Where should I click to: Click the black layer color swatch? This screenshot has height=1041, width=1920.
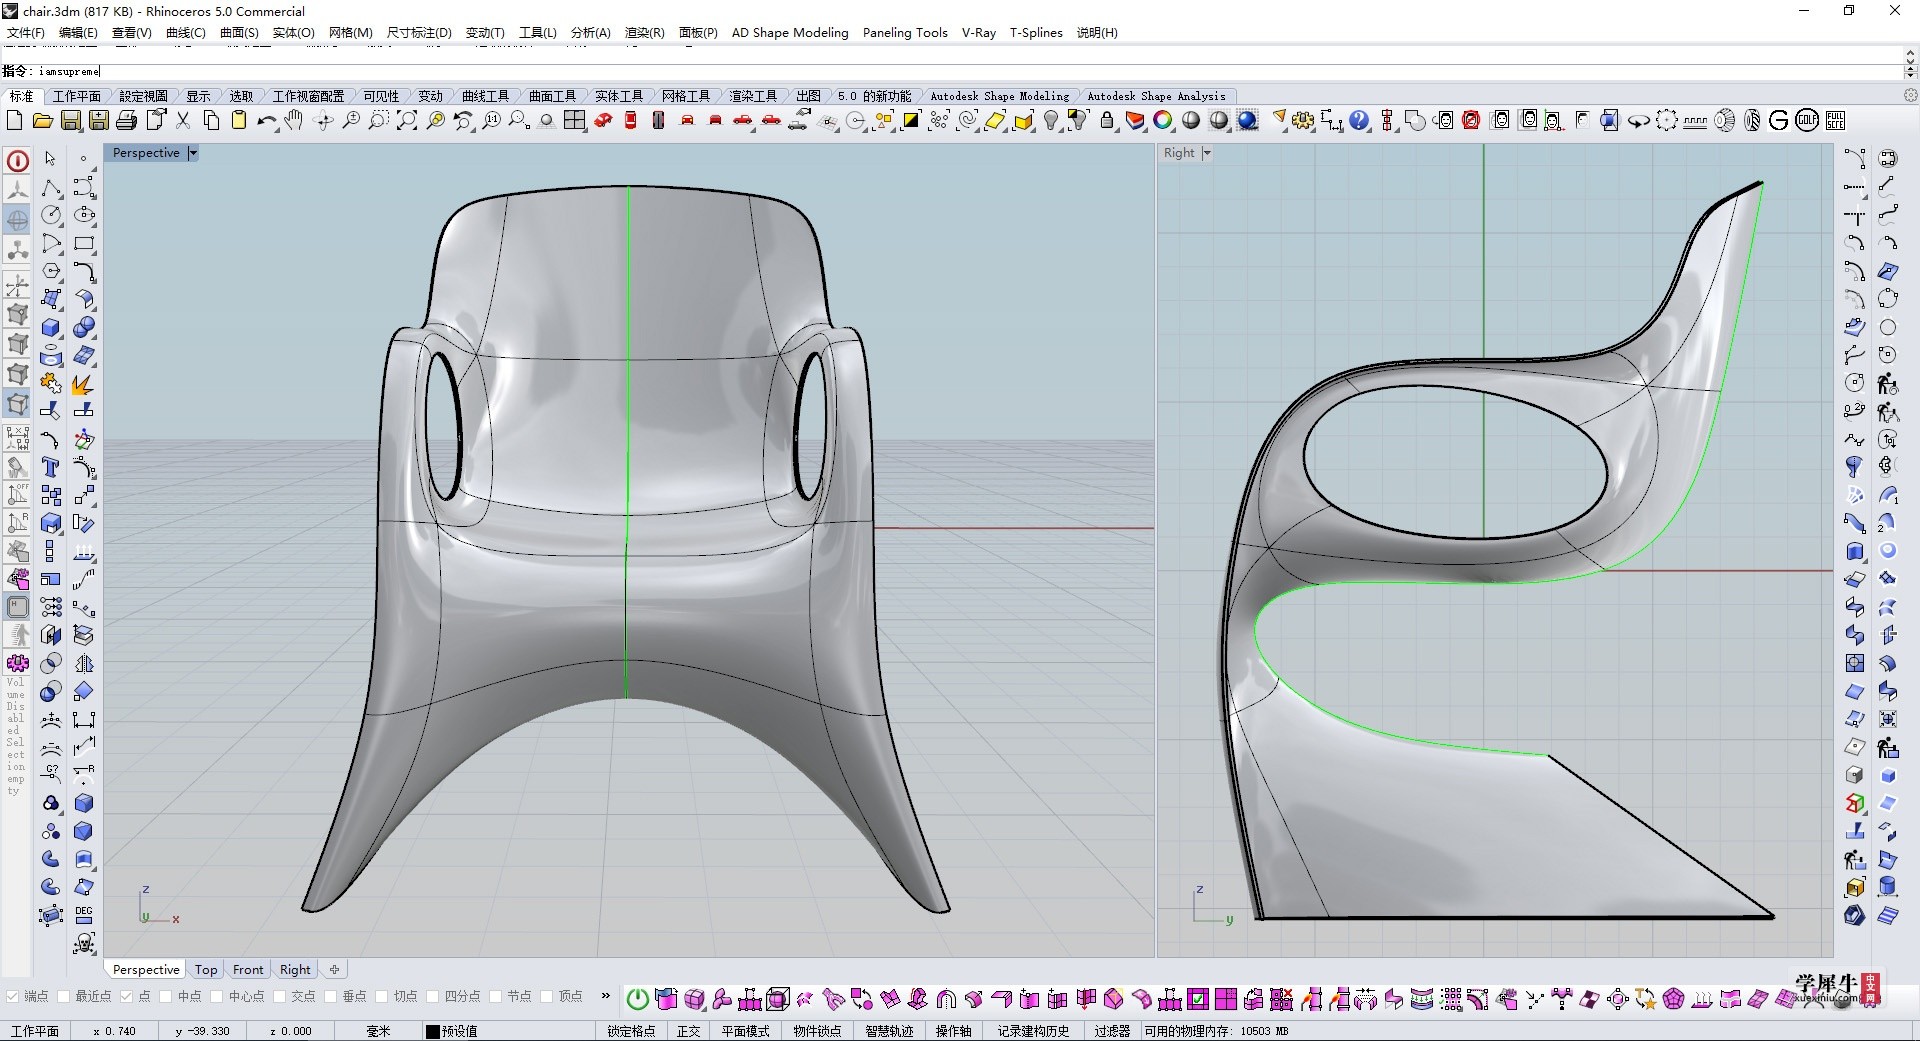pyautogui.click(x=432, y=1031)
